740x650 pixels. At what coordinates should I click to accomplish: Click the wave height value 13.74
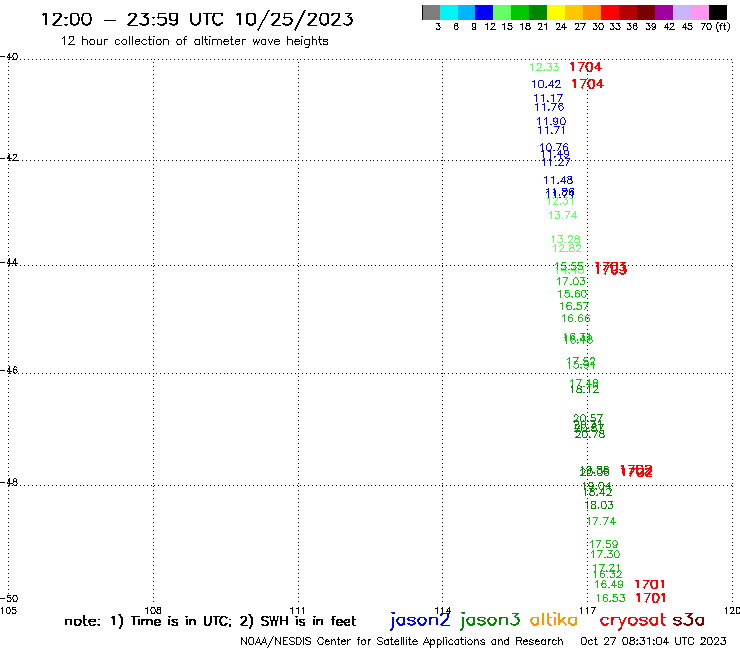563,215
